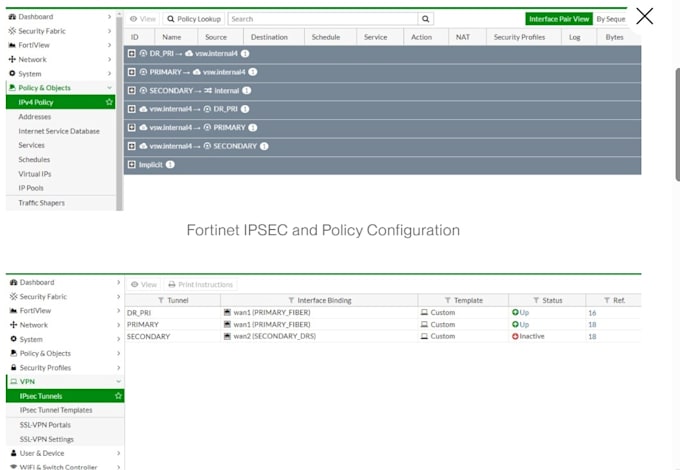Switch to Interface Pair View
The width and height of the screenshot is (680, 470).
(559, 19)
